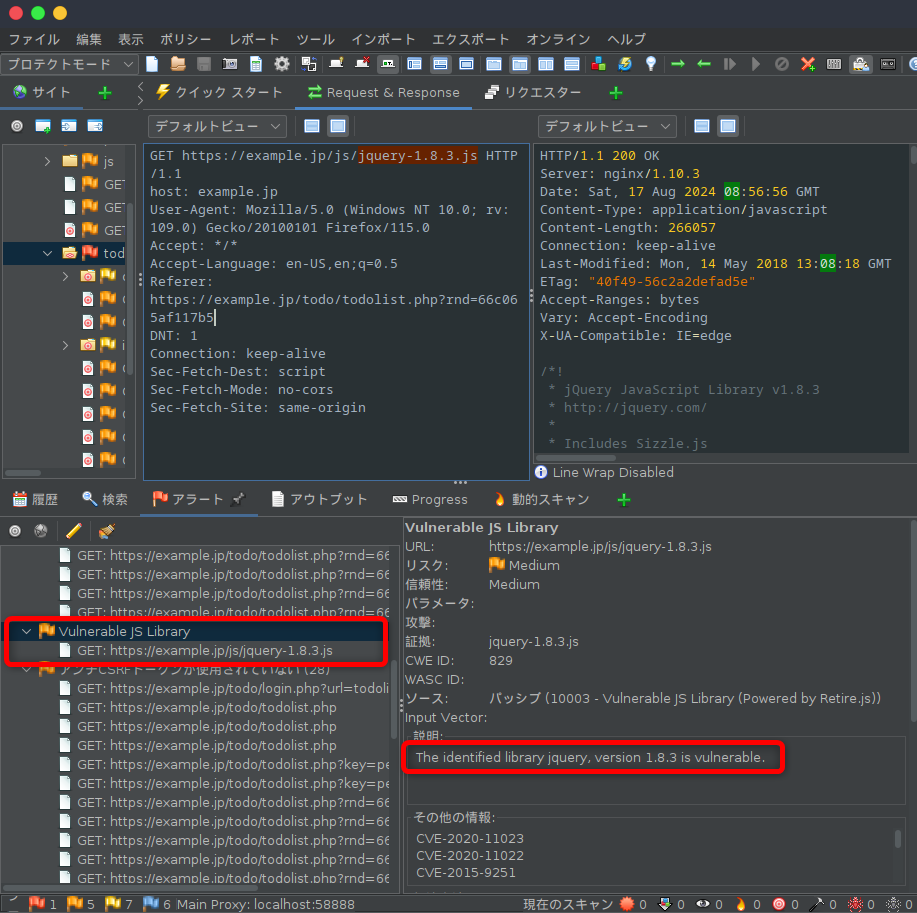This screenshot has height=913, width=917.
Task: Open the プロテクトモード mode dropdown
Action: pos(69,64)
